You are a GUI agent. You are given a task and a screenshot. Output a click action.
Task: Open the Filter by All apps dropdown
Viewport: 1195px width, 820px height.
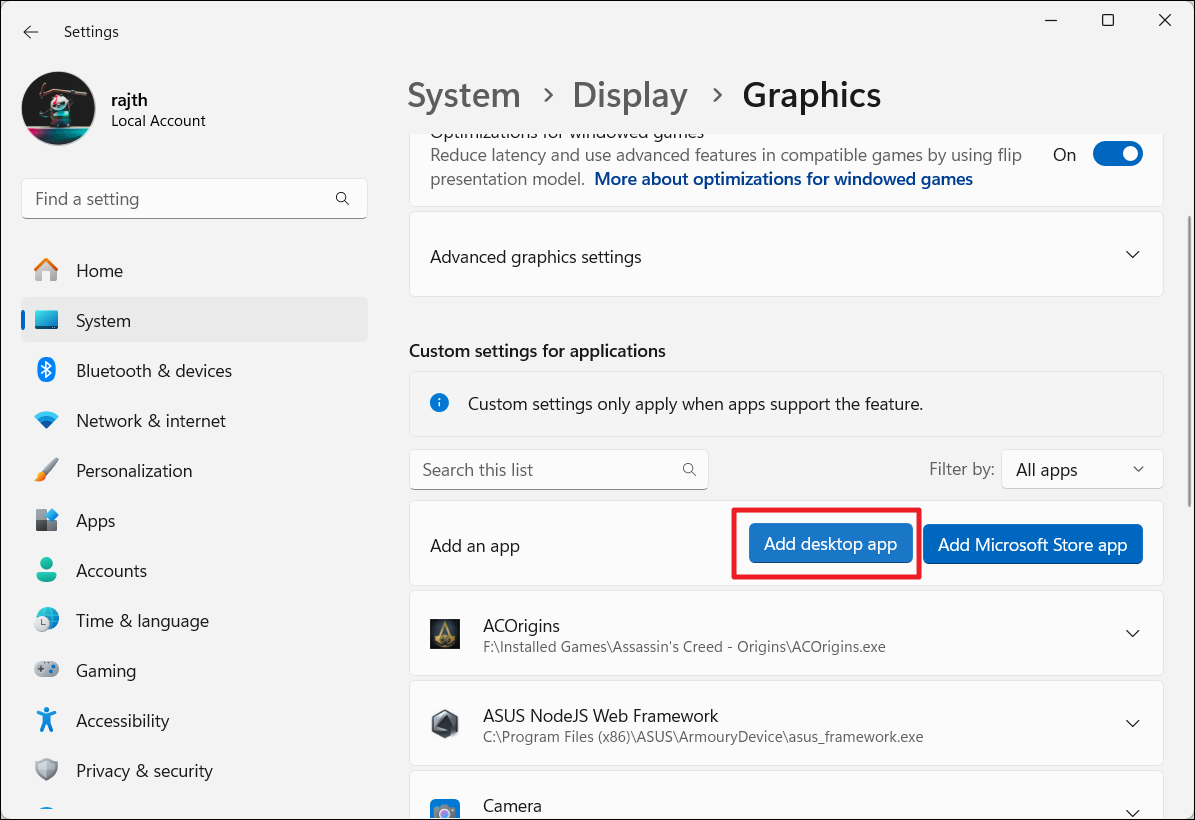(1081, 470)
